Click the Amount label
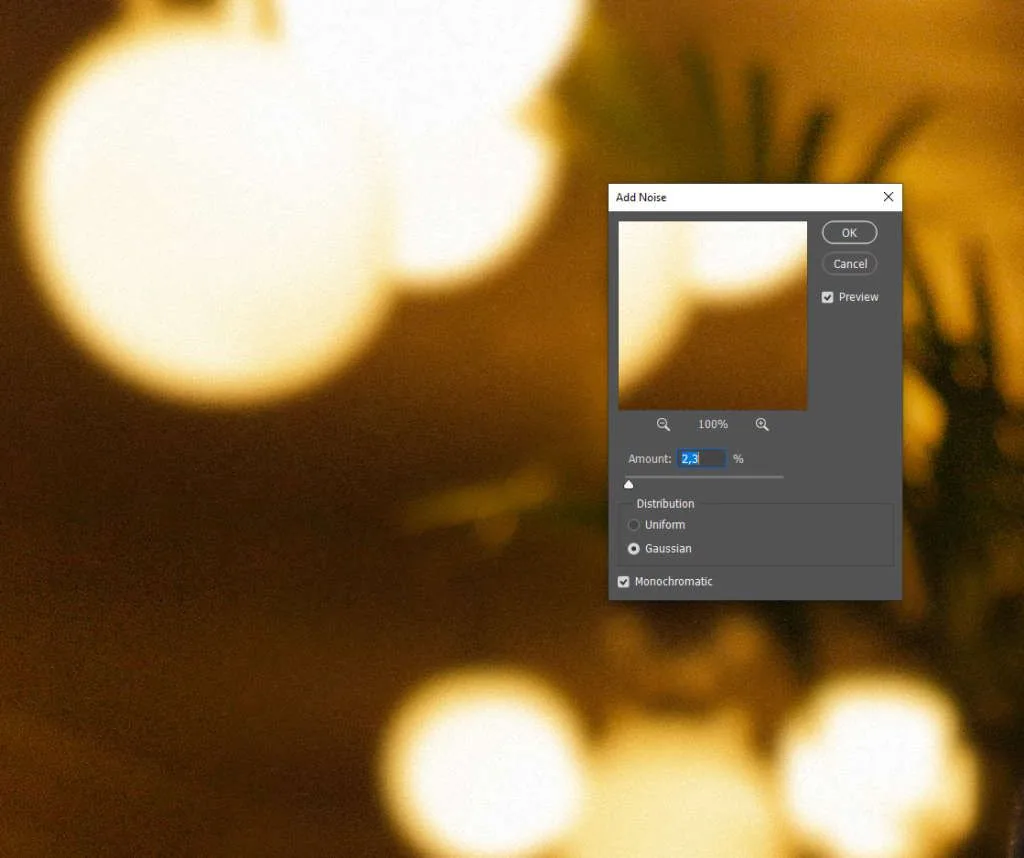This screenshot has width=1024, height=858. [649, 459]
